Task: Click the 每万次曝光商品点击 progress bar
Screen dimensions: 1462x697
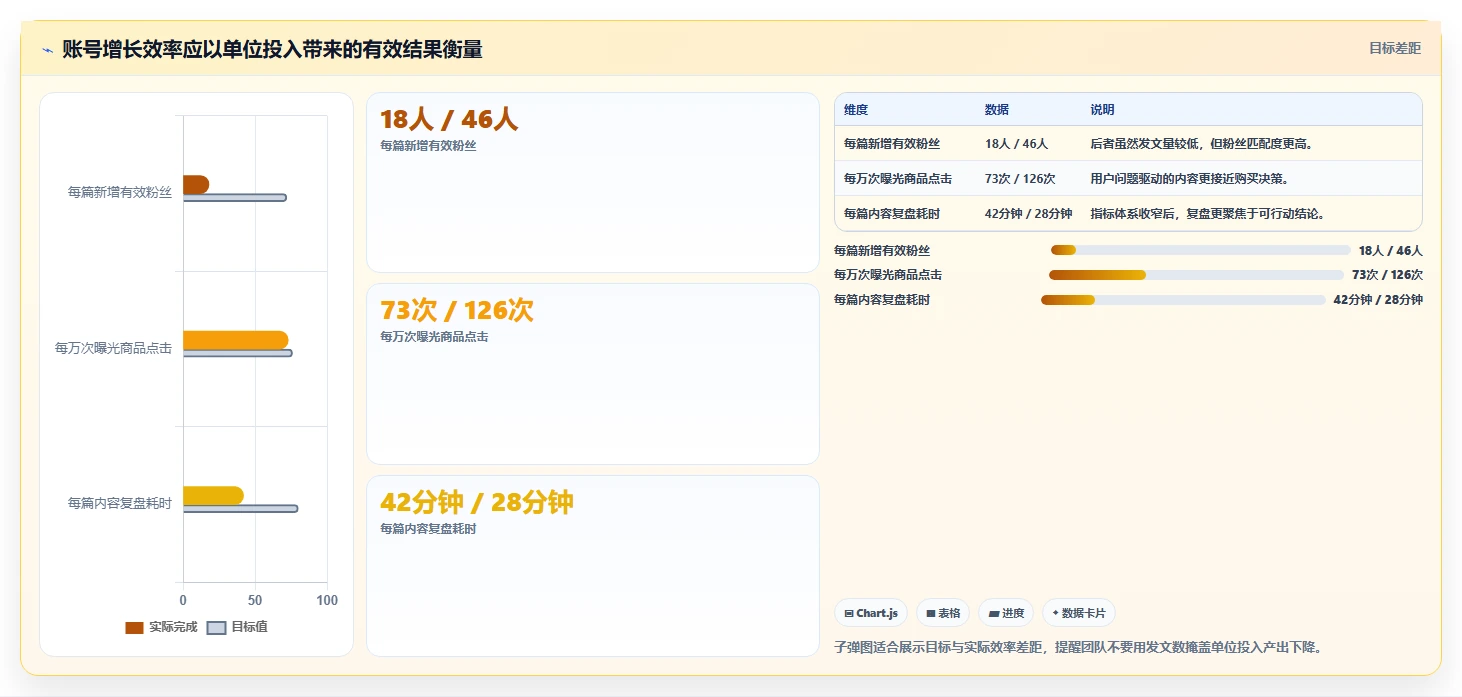Action: tap(1196, 275)
